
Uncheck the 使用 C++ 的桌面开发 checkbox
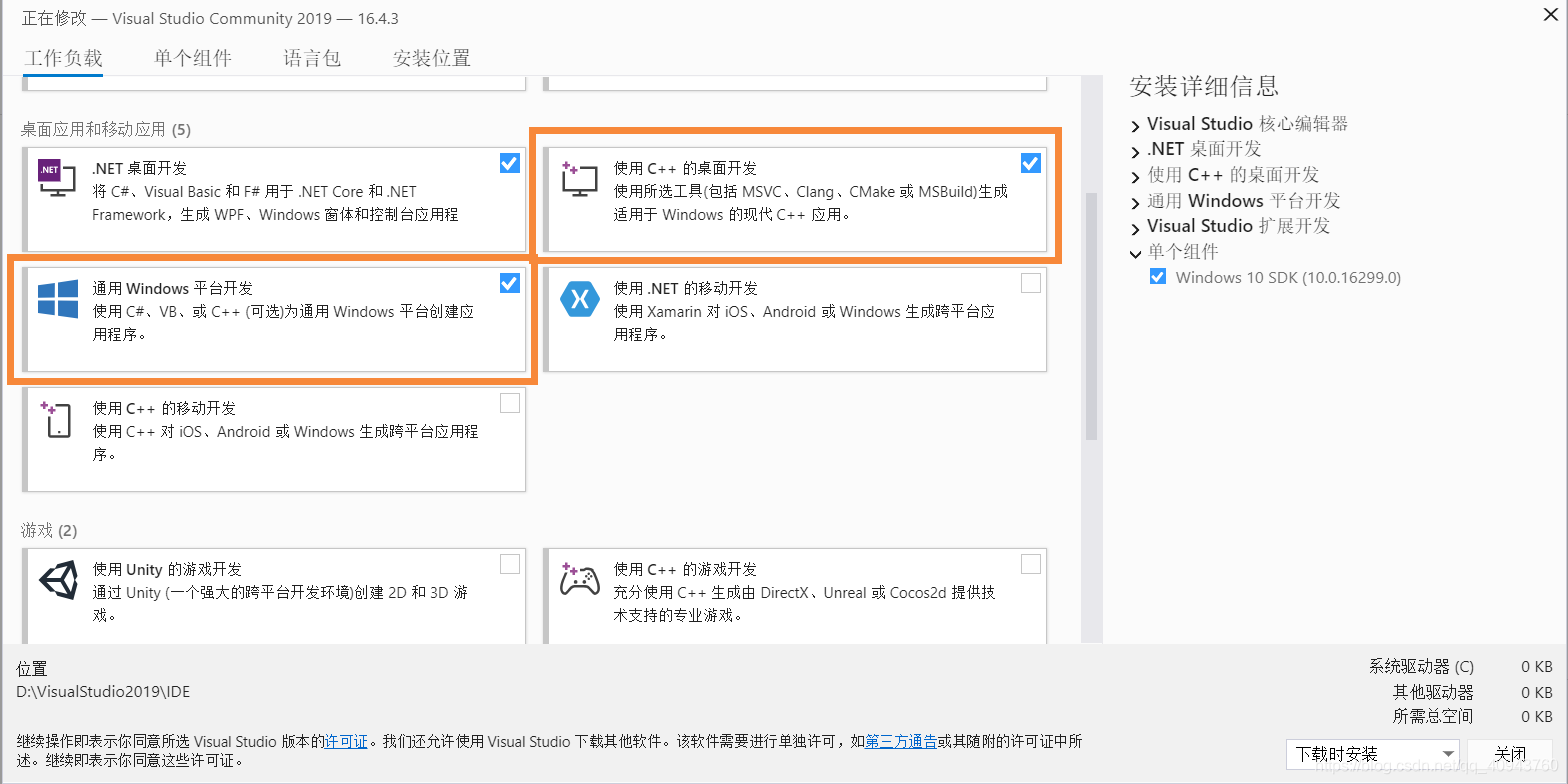tap(1031, 163)
